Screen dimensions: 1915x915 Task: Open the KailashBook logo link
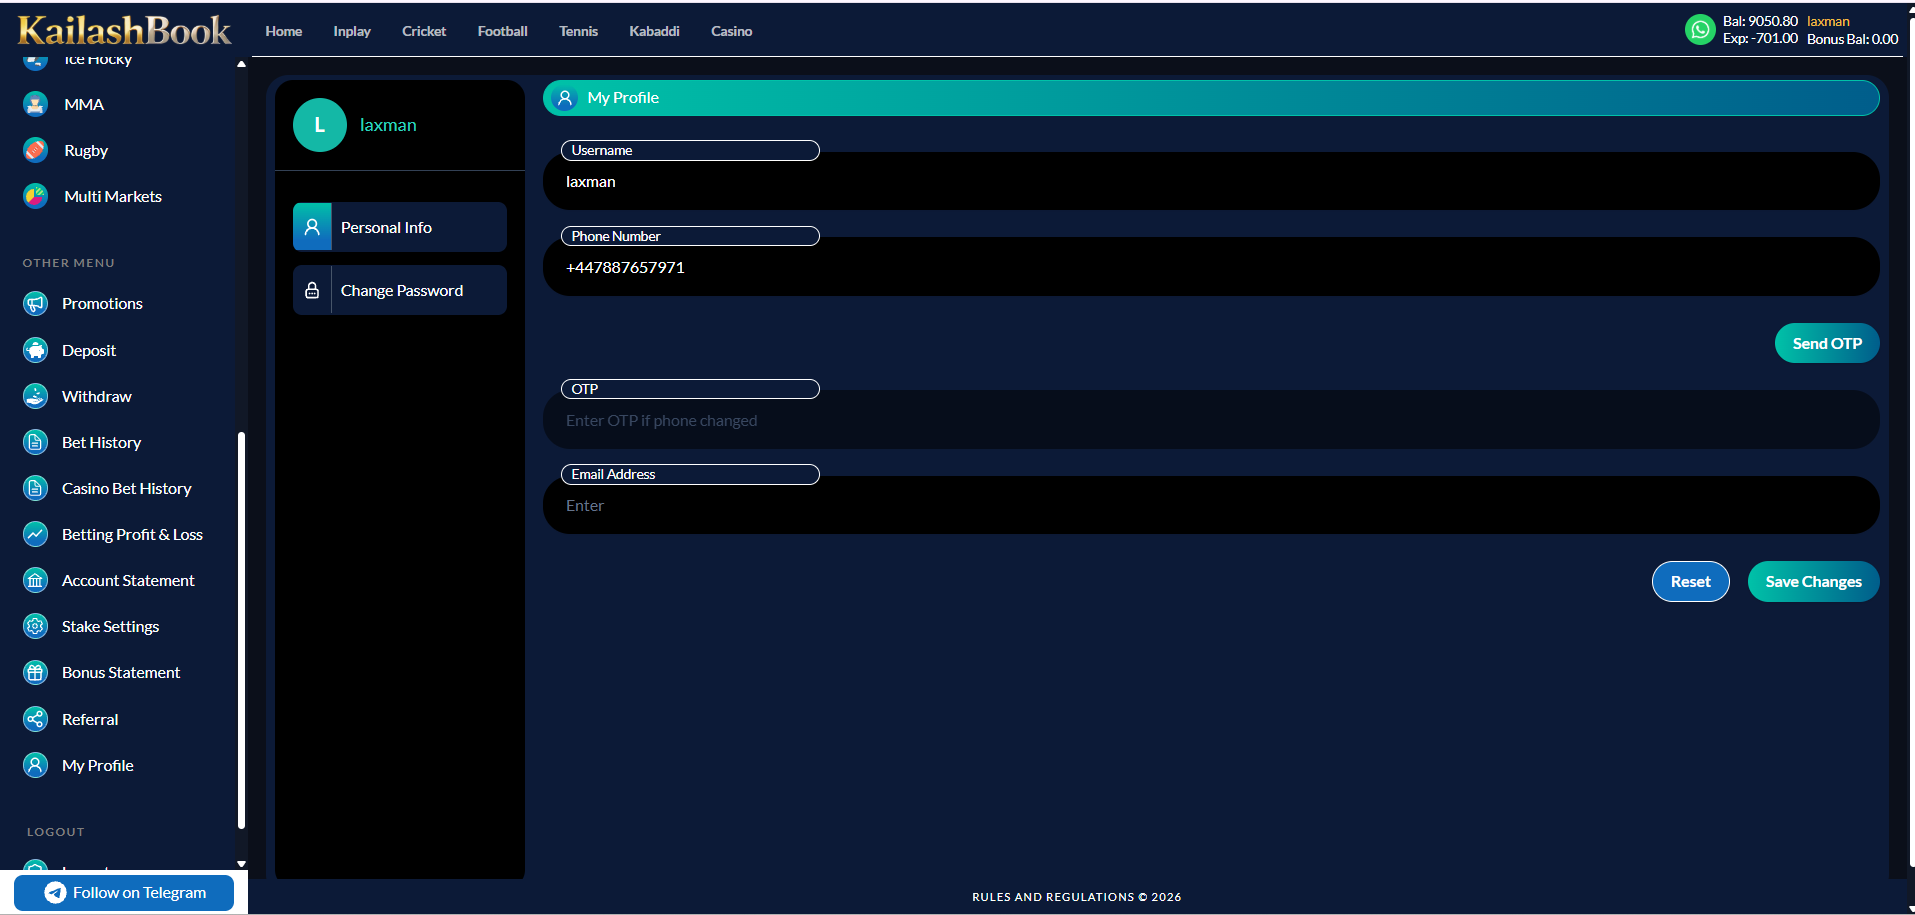tap(124, 30)
